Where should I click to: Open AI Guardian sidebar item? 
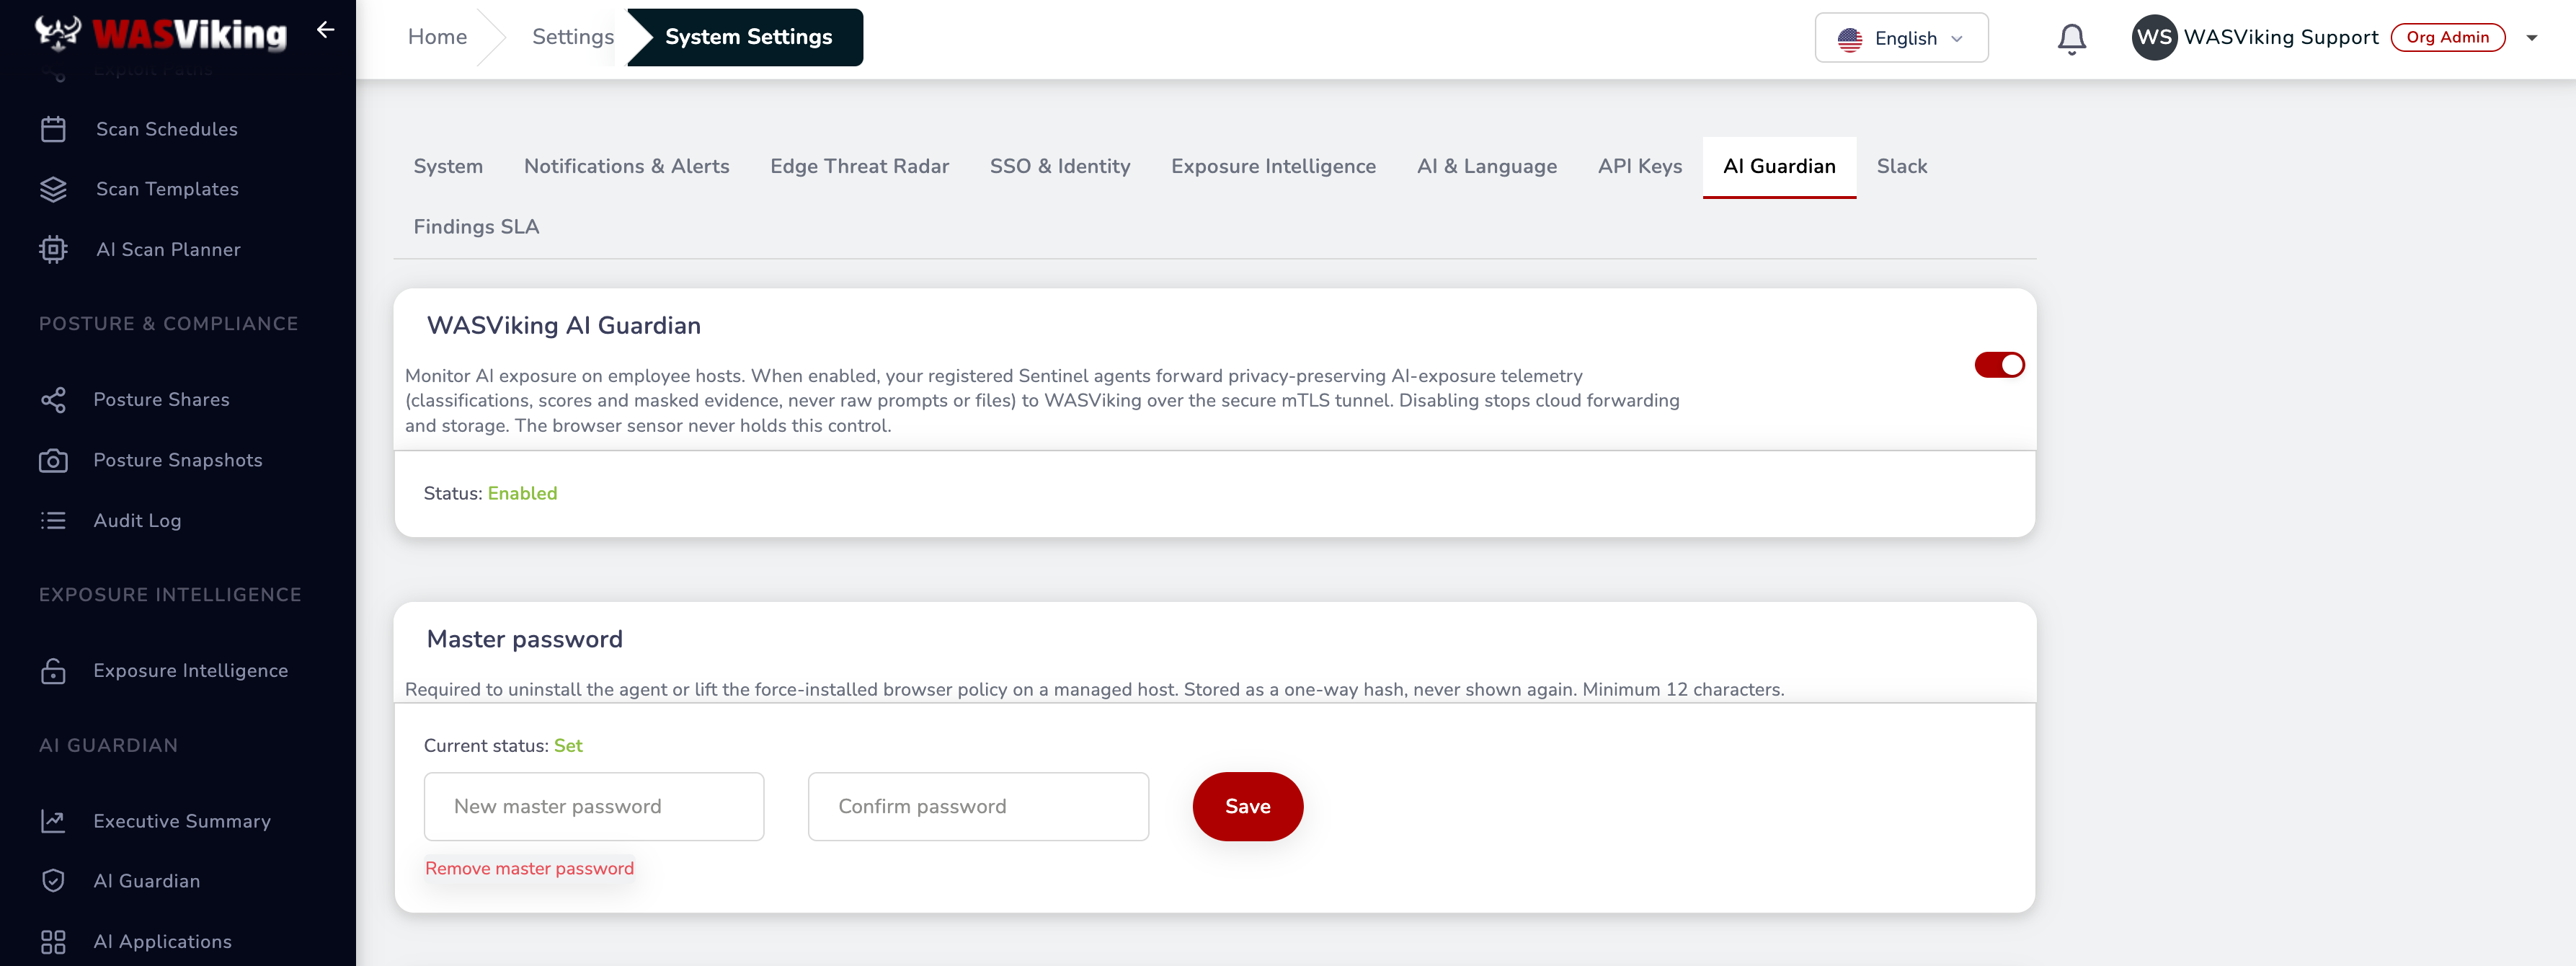click(x=146, y=881)
